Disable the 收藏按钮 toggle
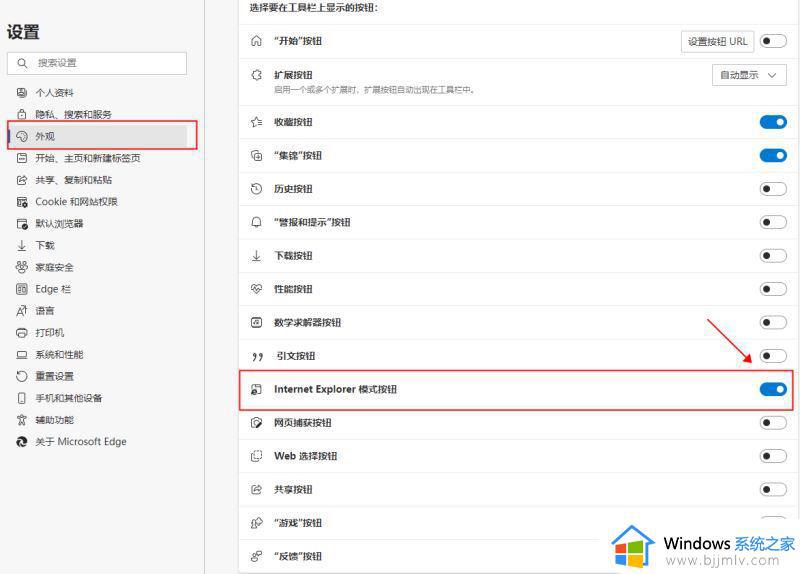Screen dimensions: 800x574 (773, 122)
